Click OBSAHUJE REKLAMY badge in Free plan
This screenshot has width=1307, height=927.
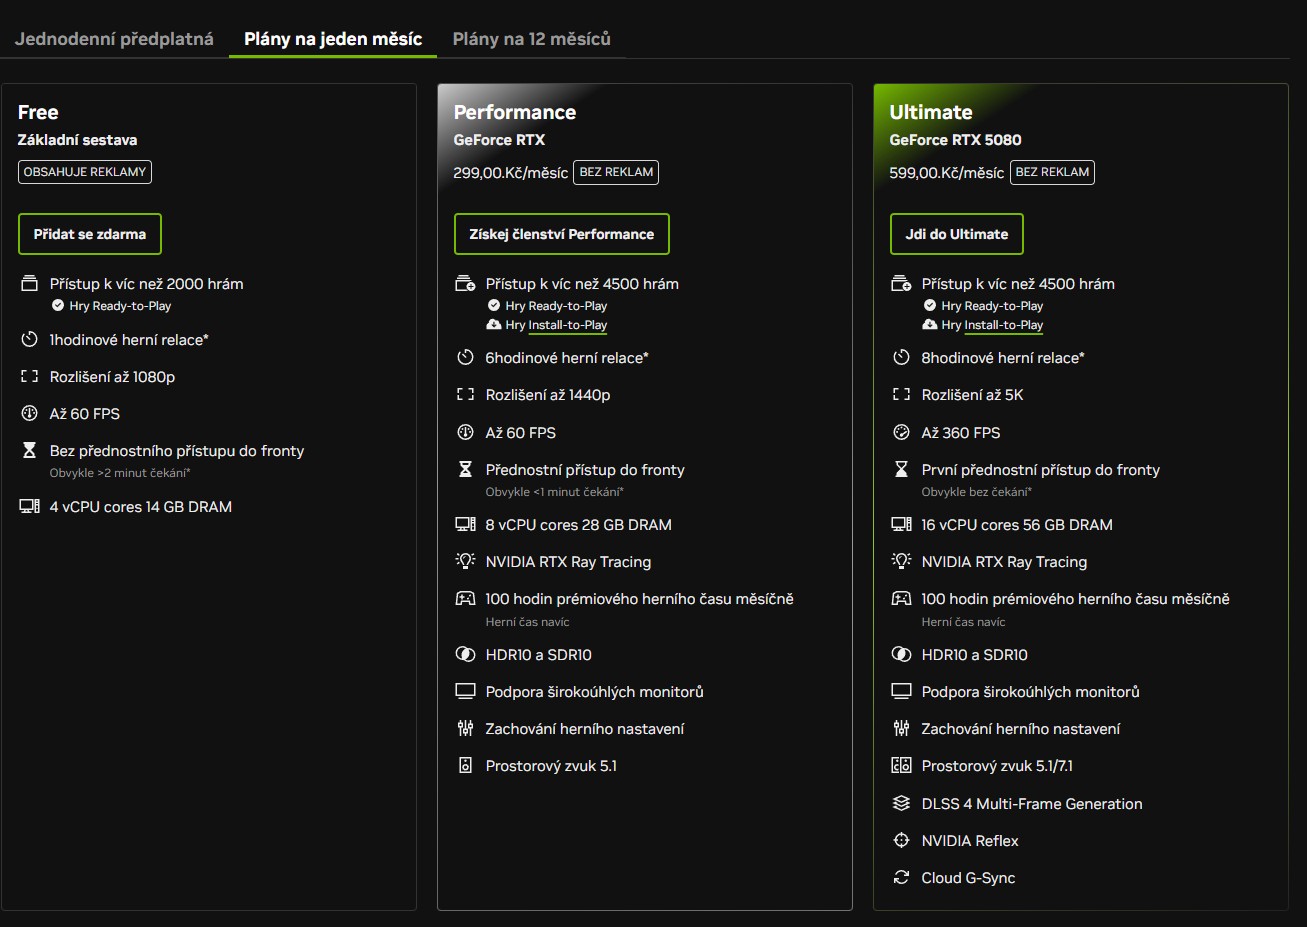tap(85, 172)
